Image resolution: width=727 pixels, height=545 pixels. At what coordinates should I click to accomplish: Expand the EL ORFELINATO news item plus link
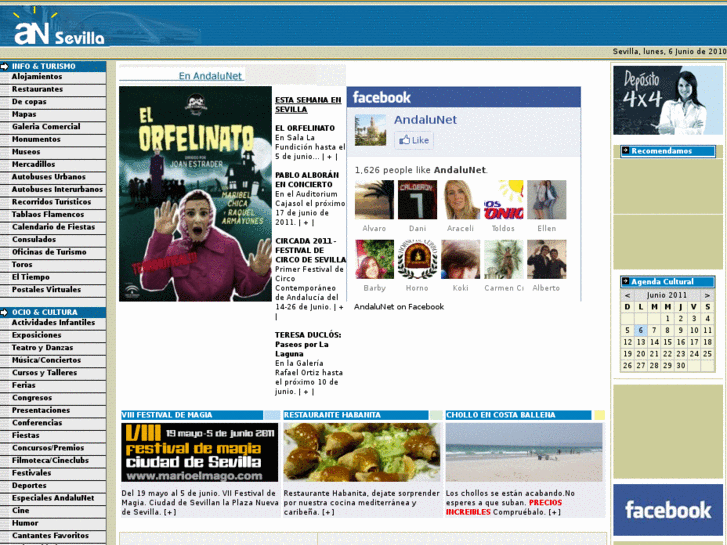point(330,157)
